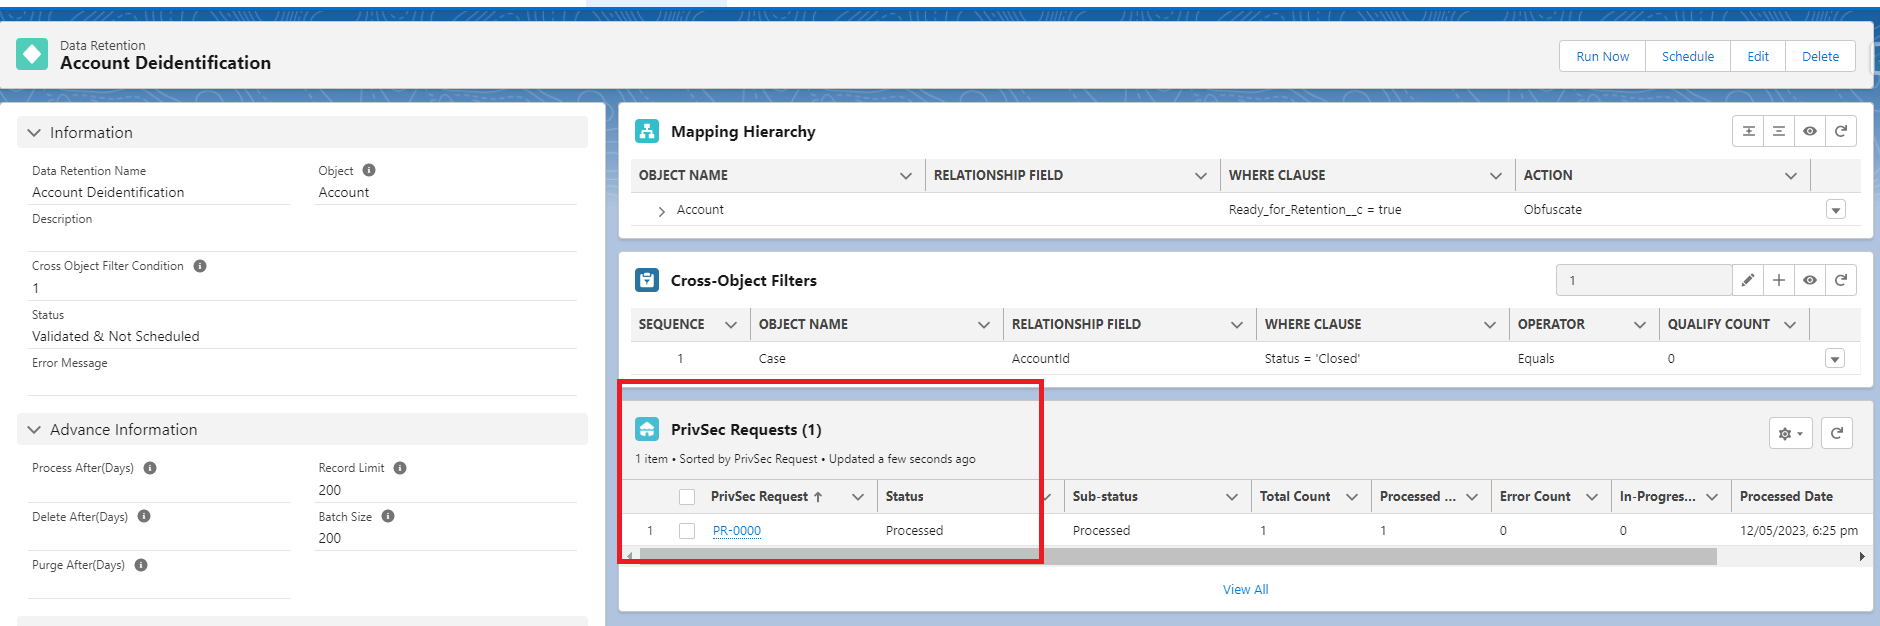Open Error Count column menu
Image resolution: width=1880 pixels, height=626 pixels.
(1592, 497)
